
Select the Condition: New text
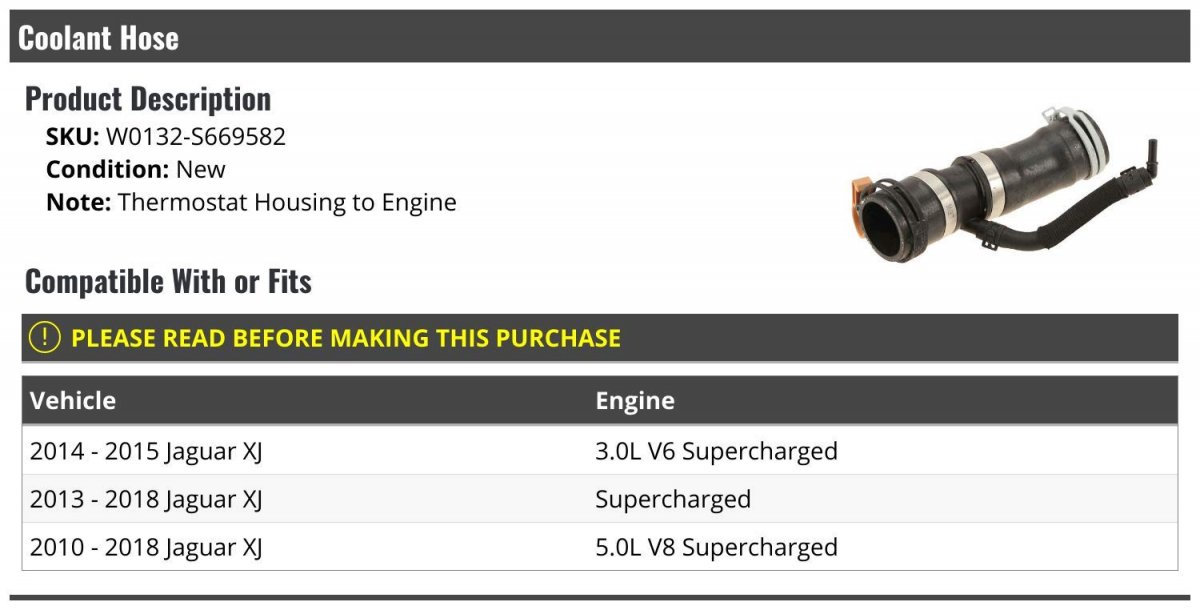[136, 169]
